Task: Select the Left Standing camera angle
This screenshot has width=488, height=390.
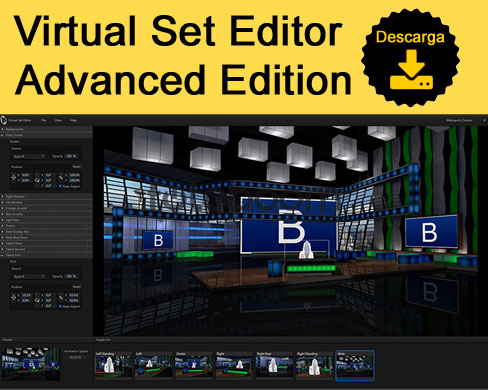Action: tap(113, 365)
